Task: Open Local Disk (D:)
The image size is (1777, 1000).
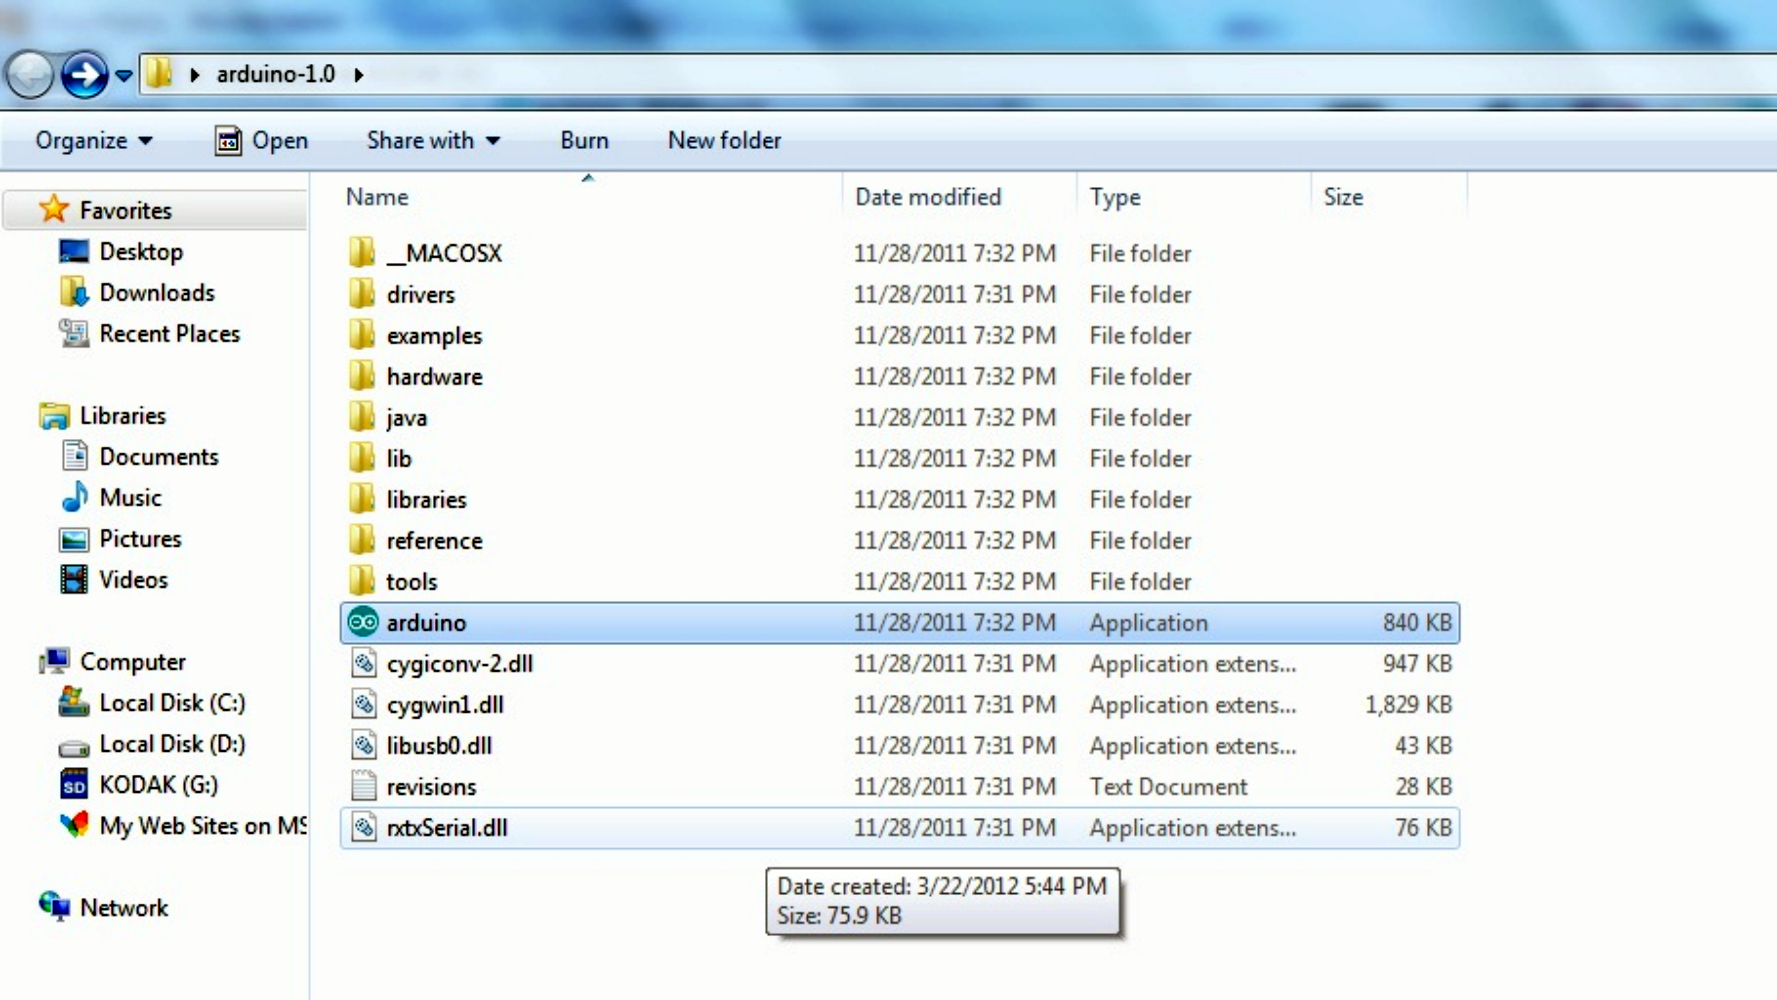Action: (x=151, y=743)
